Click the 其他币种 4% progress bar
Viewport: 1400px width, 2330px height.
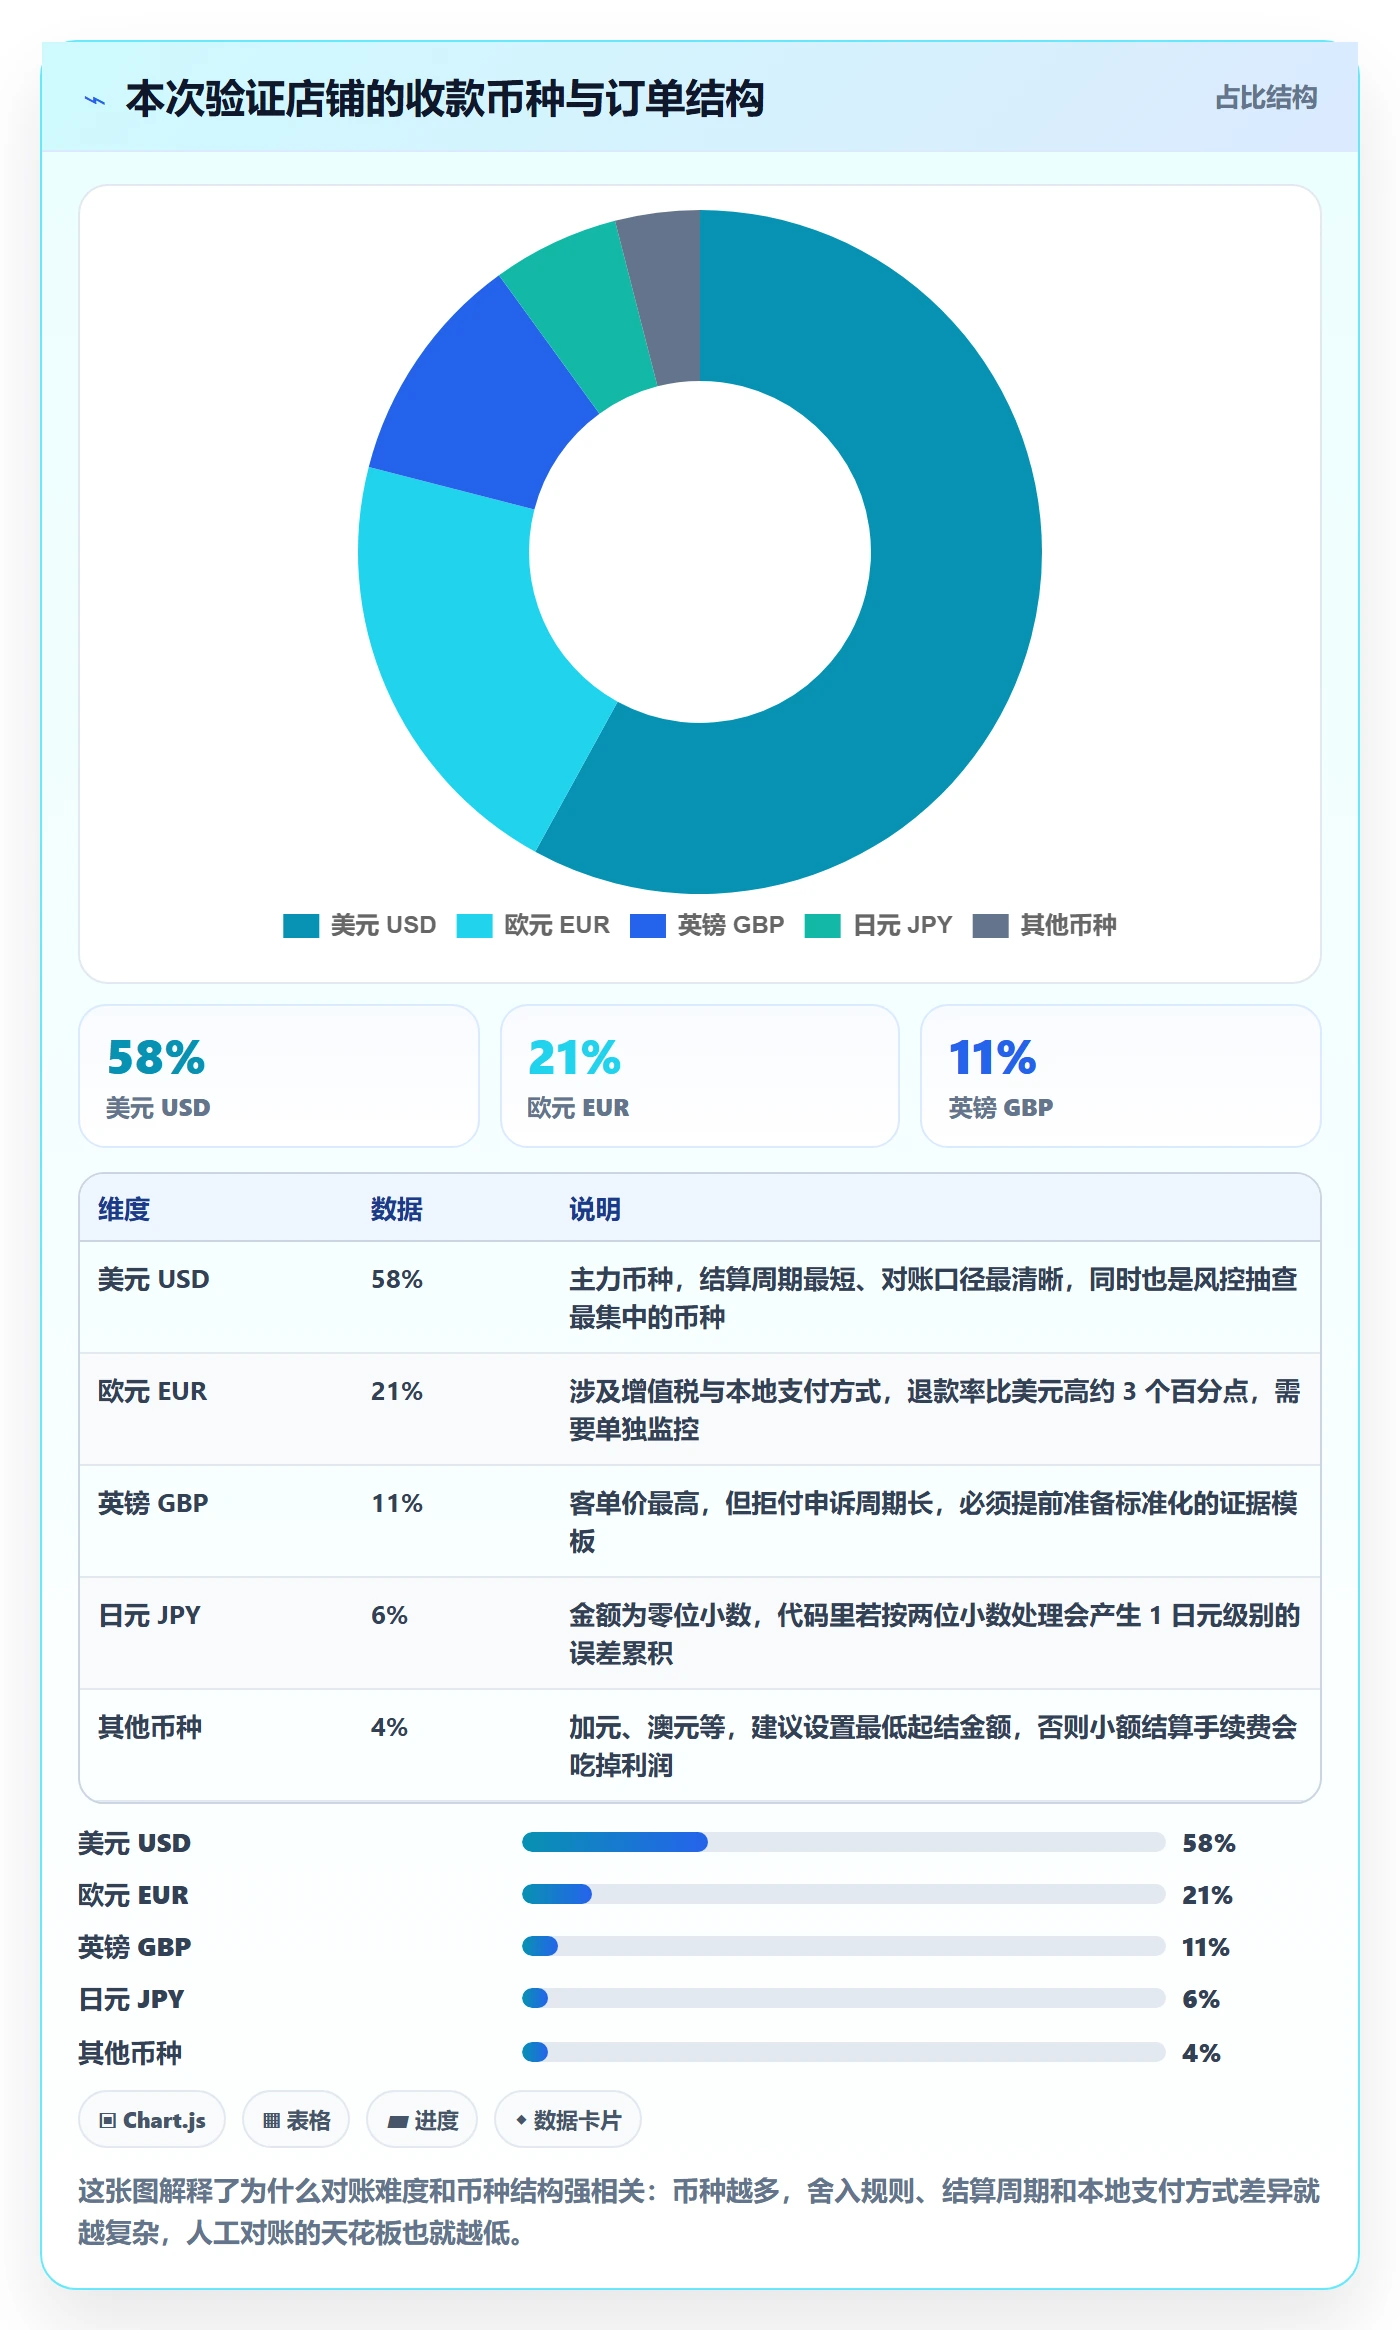pos(843,2052)
